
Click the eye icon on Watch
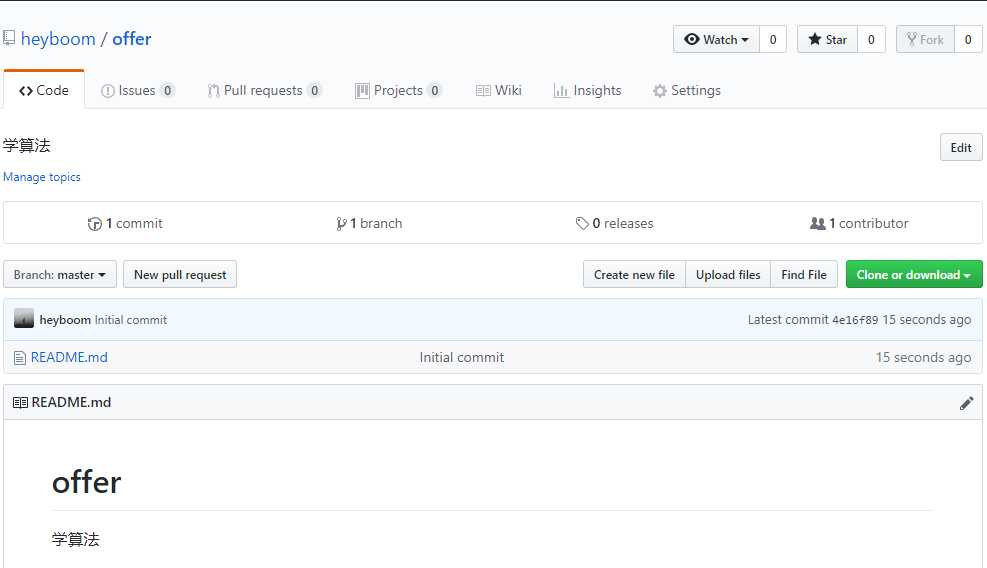[x=692, y=39]
